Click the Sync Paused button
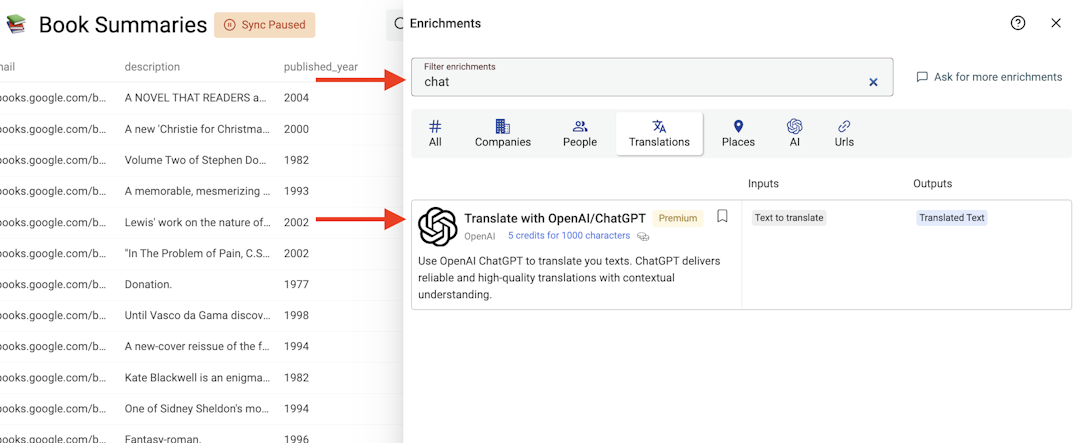This screenshot has height=443, width=1080. 264,25
